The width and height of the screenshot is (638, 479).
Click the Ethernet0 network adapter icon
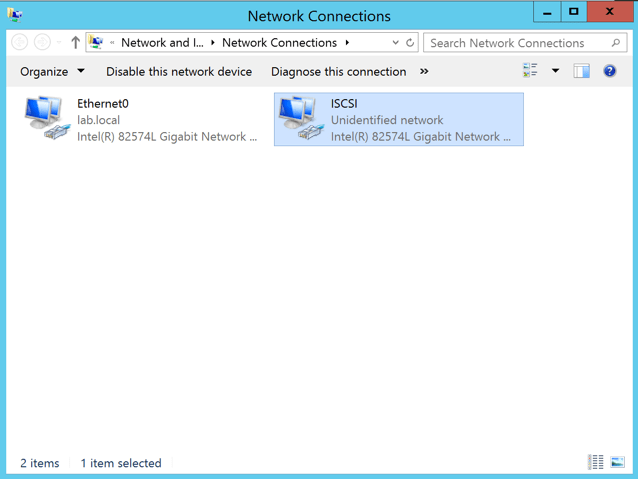[46, 119]
